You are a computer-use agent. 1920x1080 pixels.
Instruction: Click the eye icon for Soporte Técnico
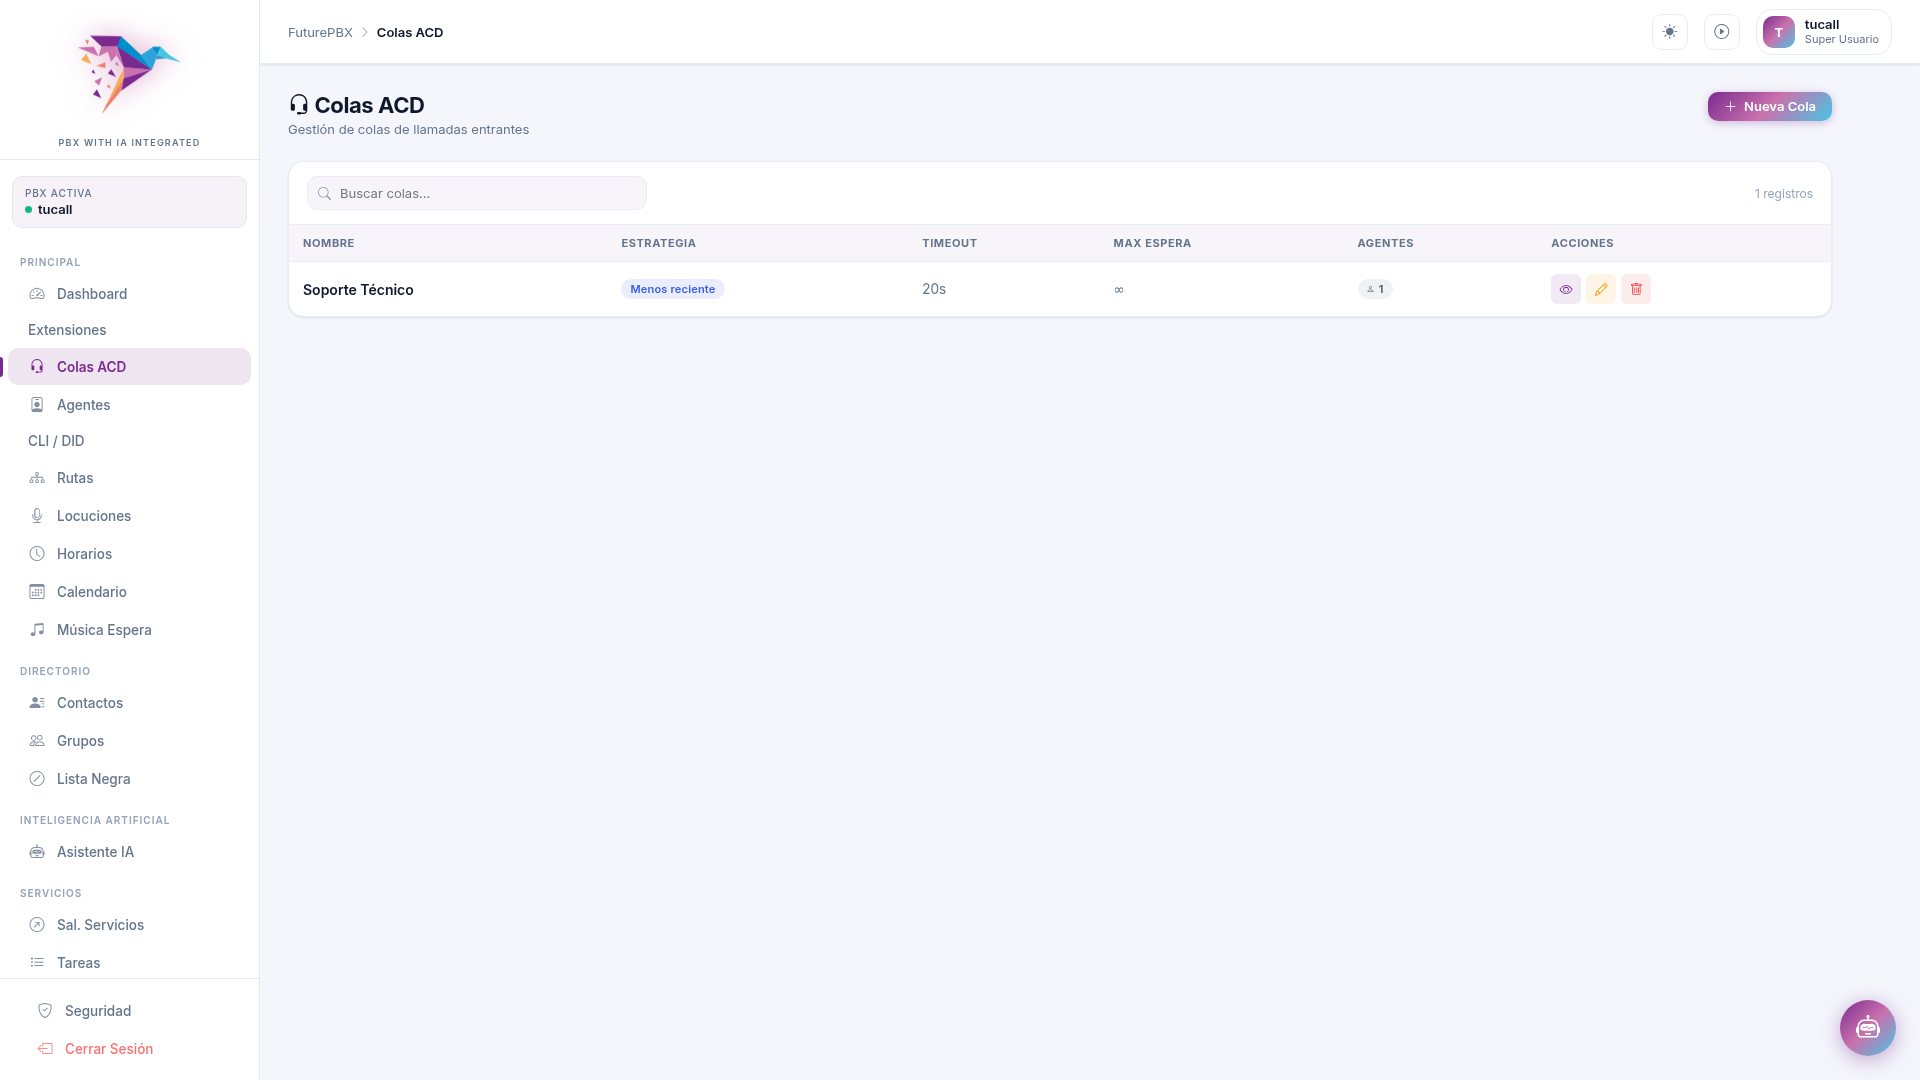coord(1565,289)
